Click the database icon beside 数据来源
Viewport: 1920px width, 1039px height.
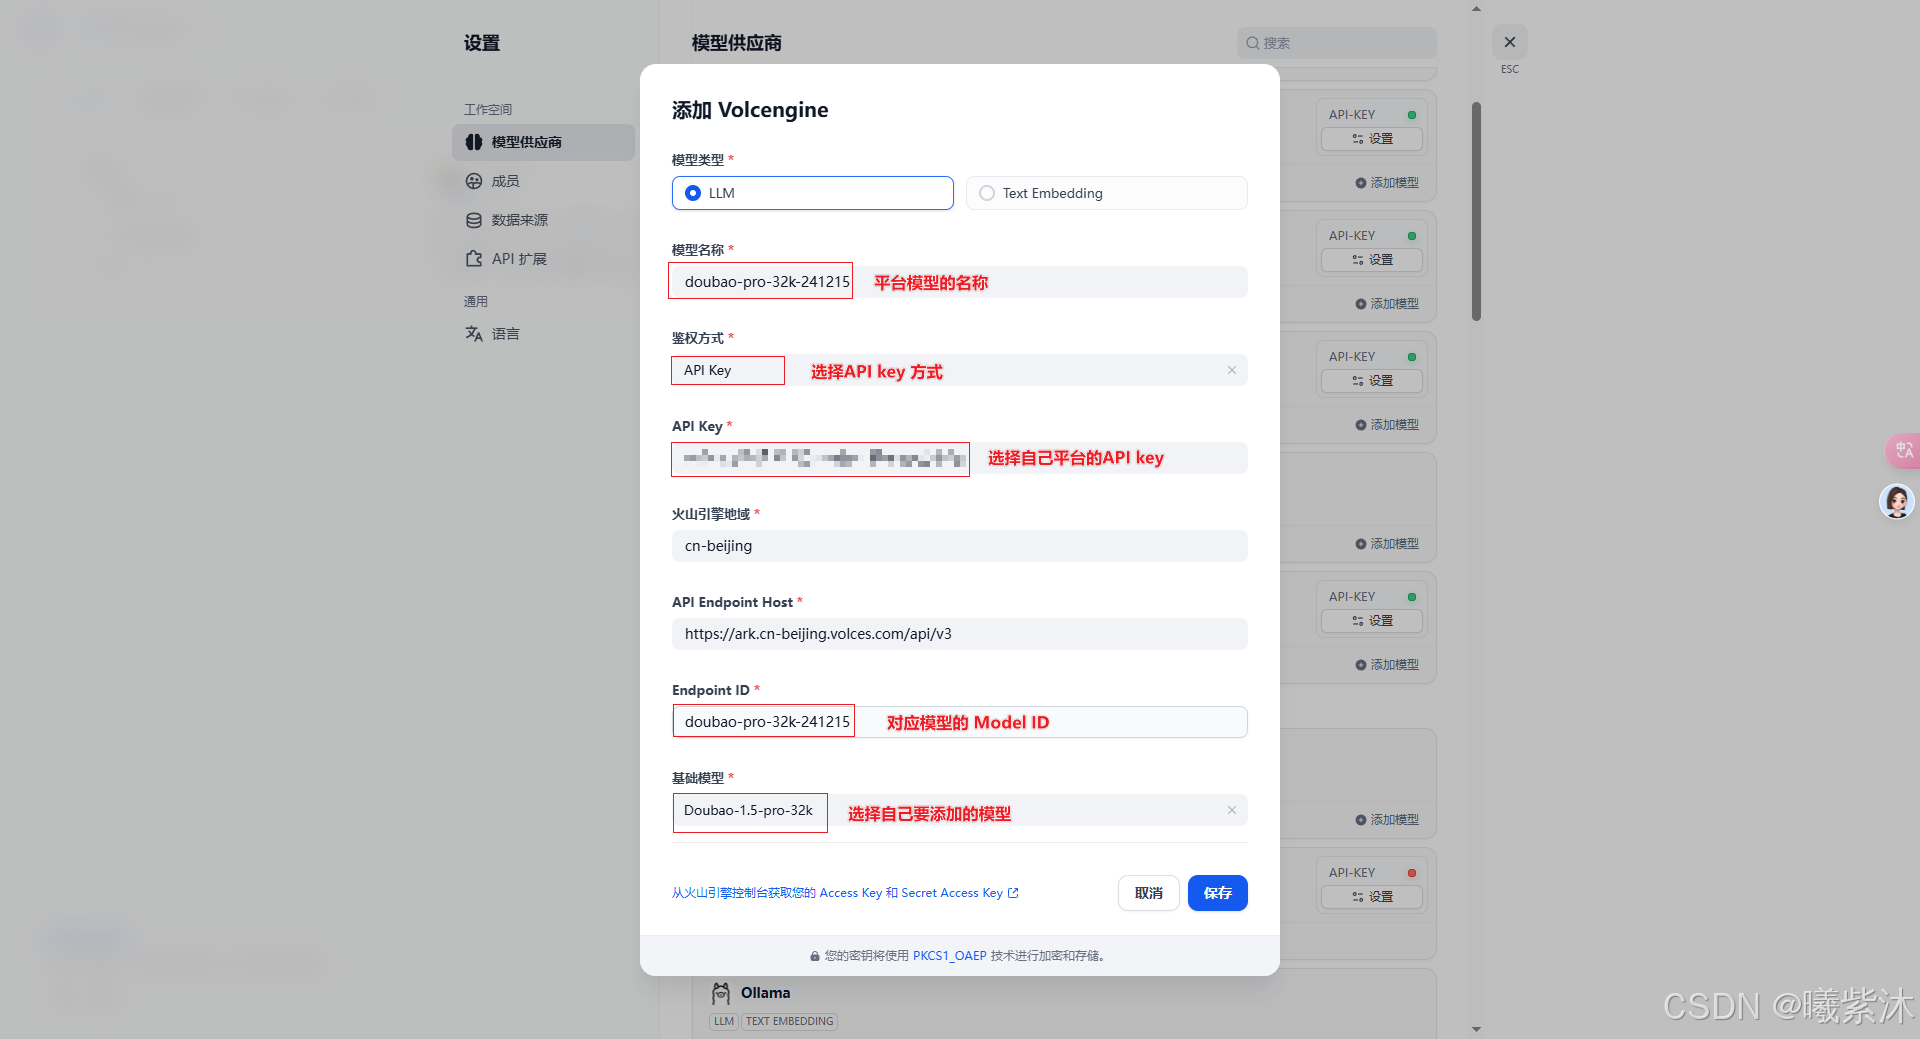(x=474, y=220)
